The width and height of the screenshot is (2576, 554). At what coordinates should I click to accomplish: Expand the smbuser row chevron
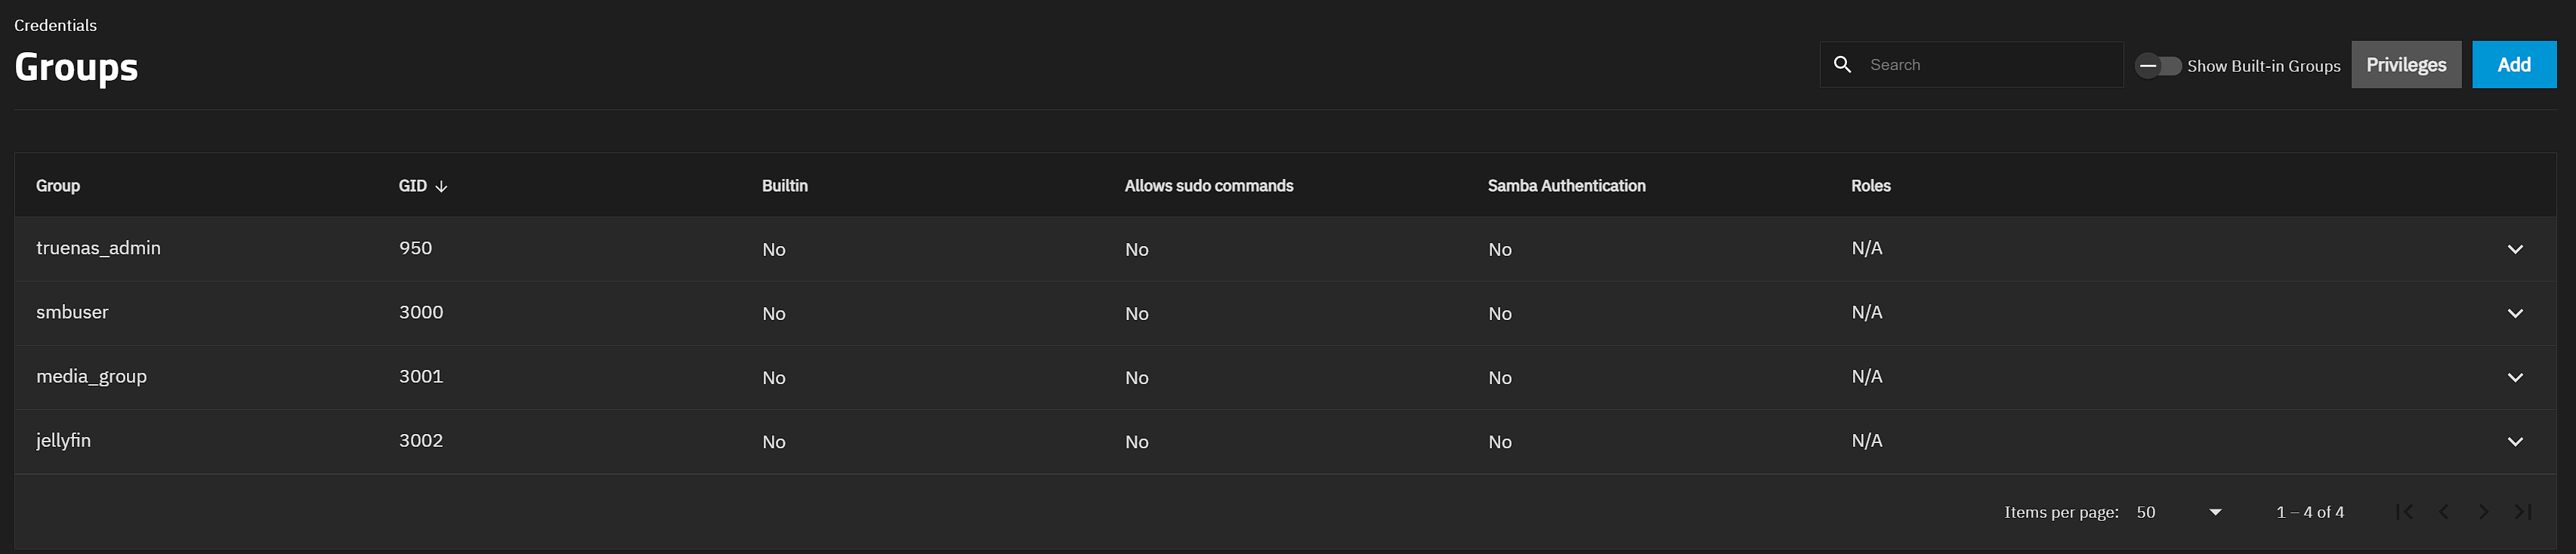(2515, 313)
